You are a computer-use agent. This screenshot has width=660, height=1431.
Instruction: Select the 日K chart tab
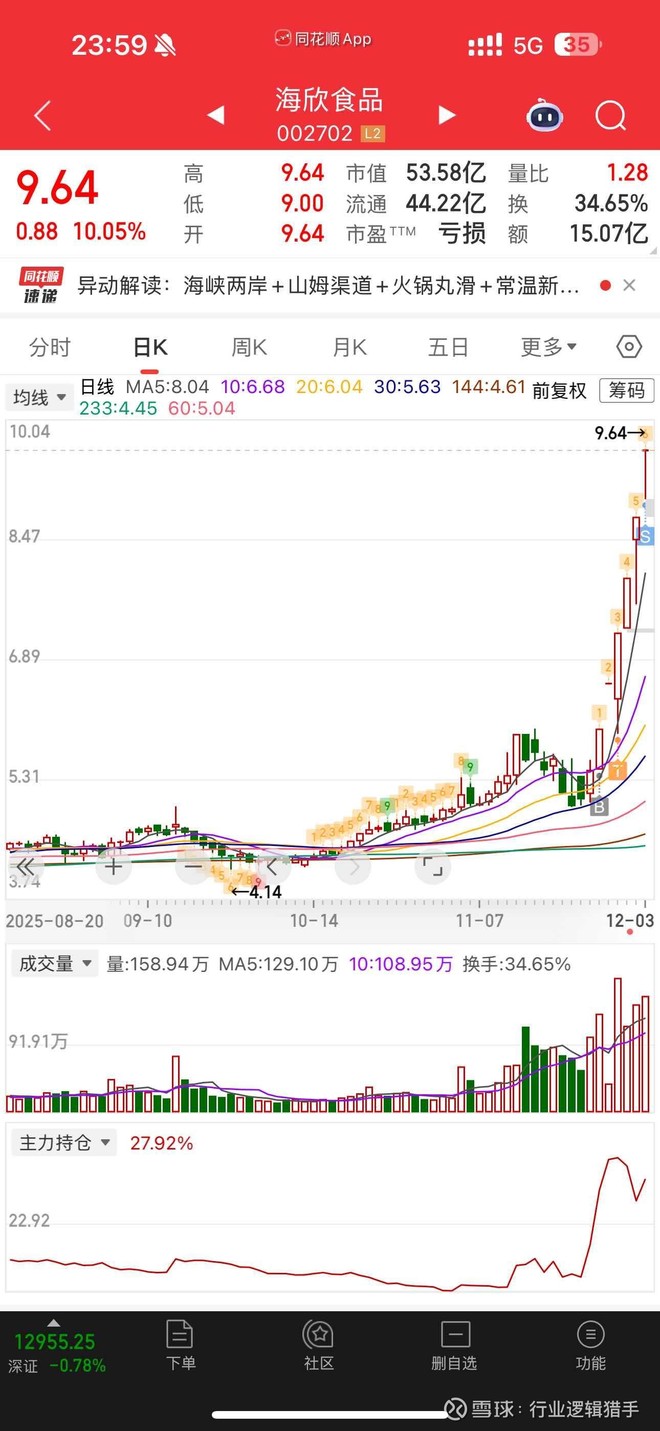tap(150, 347)
